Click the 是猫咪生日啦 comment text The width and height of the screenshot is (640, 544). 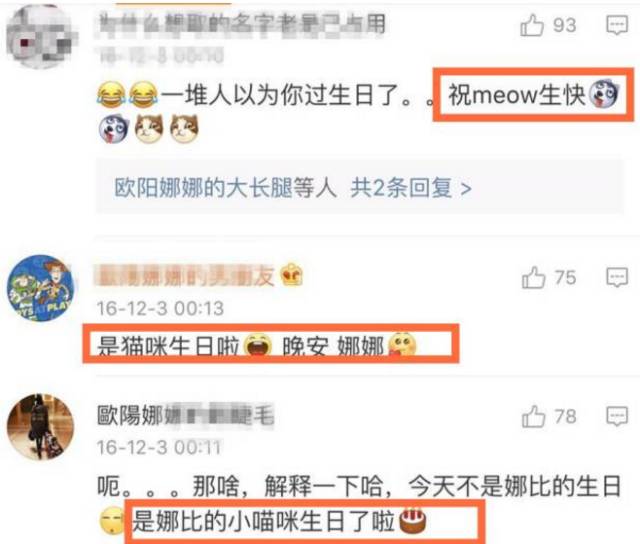click(168, 346)
